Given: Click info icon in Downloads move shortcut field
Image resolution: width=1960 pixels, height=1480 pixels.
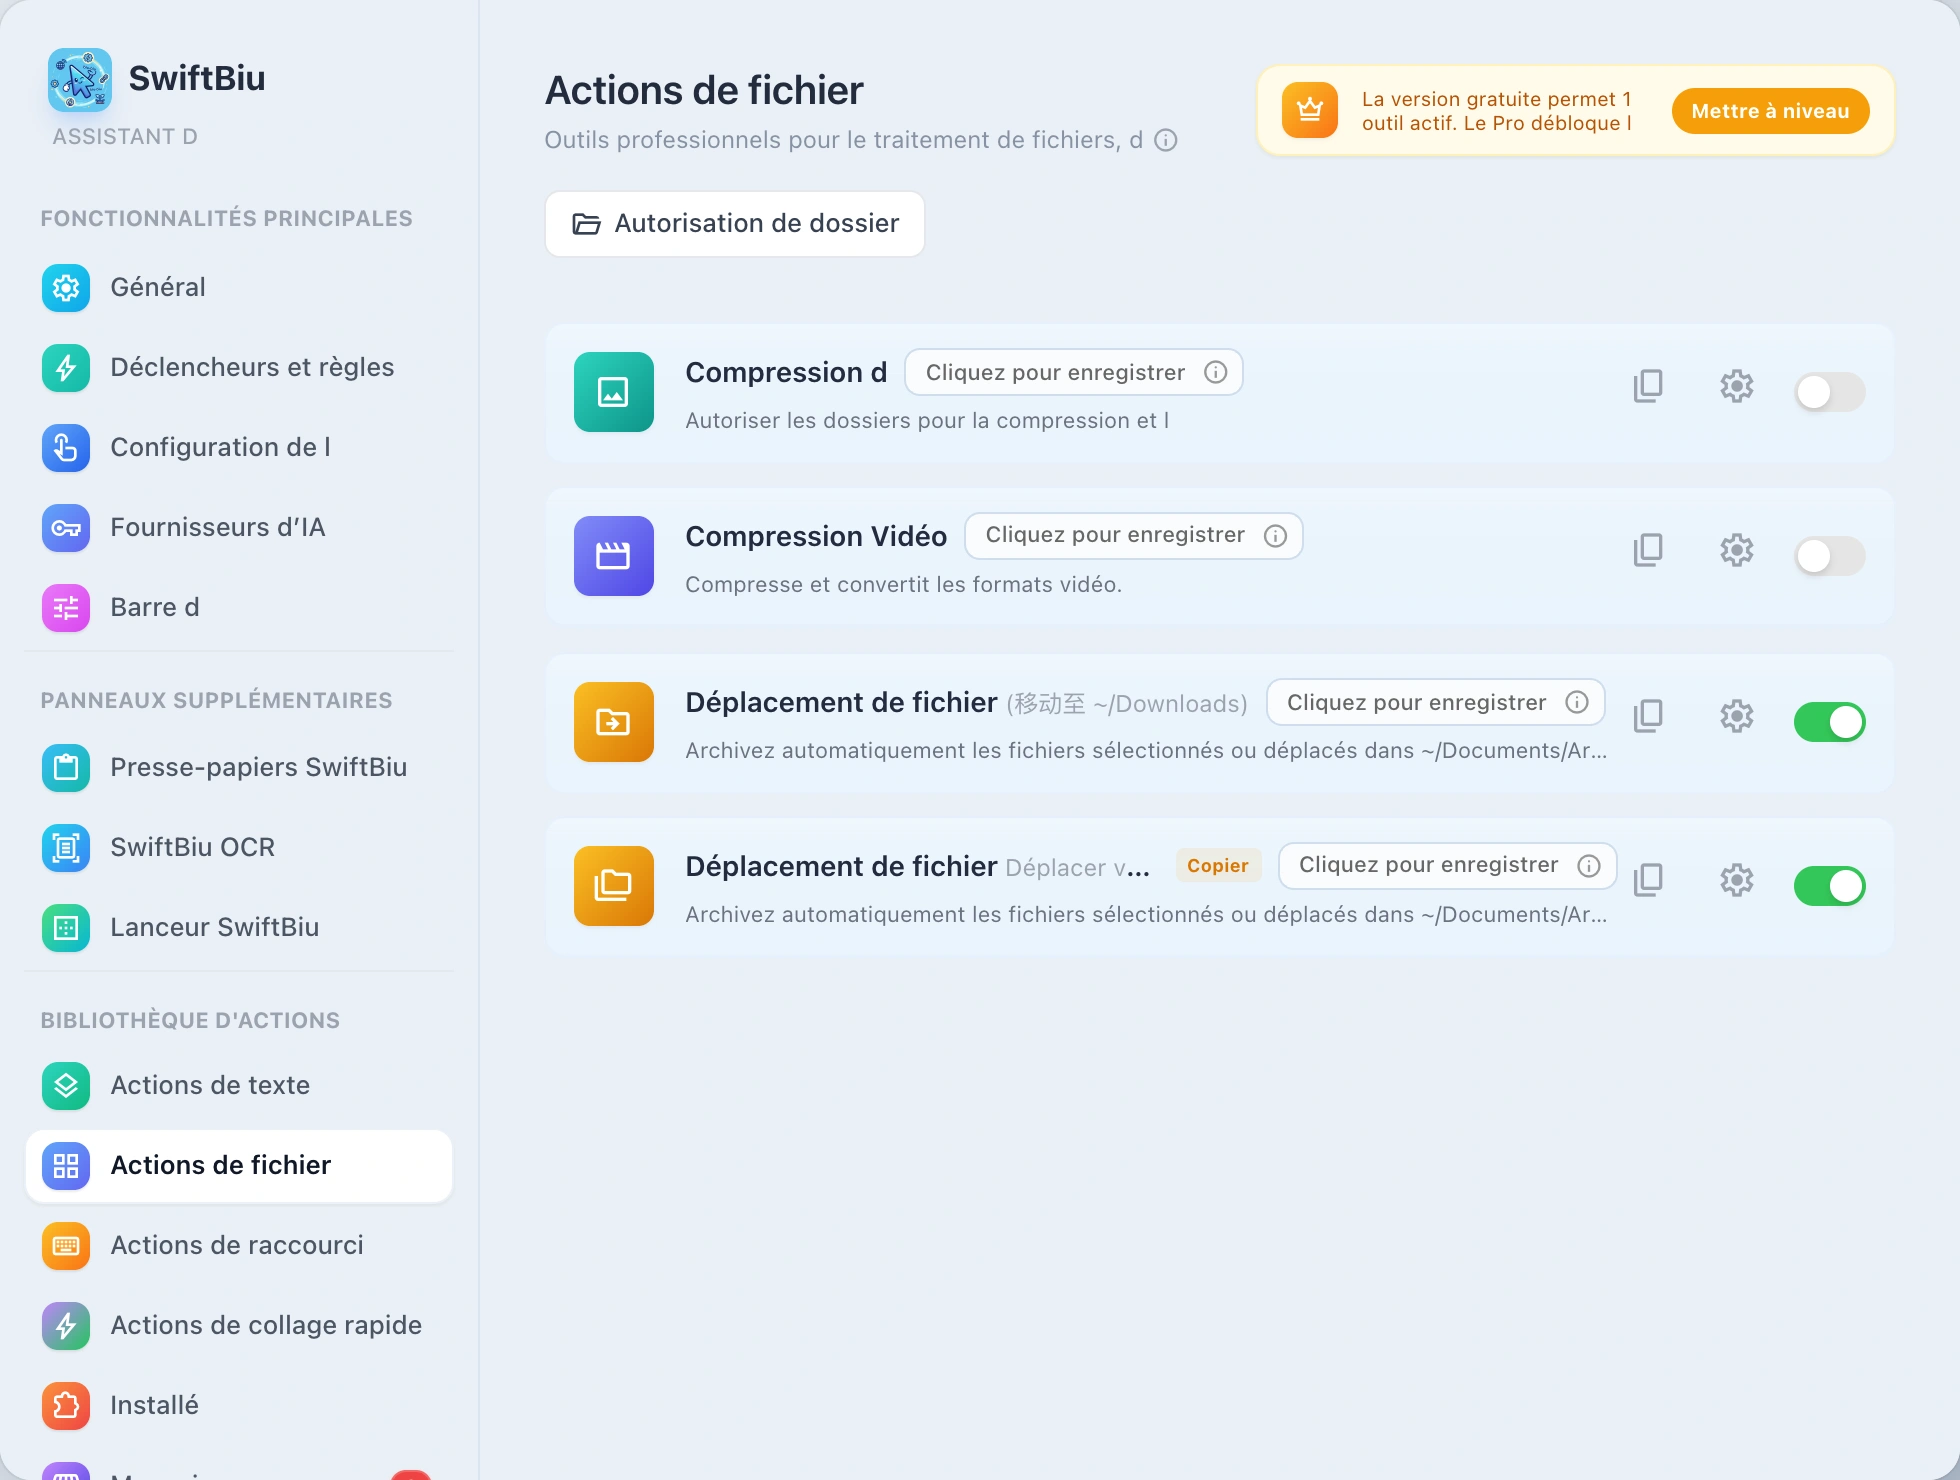Looking at the screenshot, I should point(1577,703).
